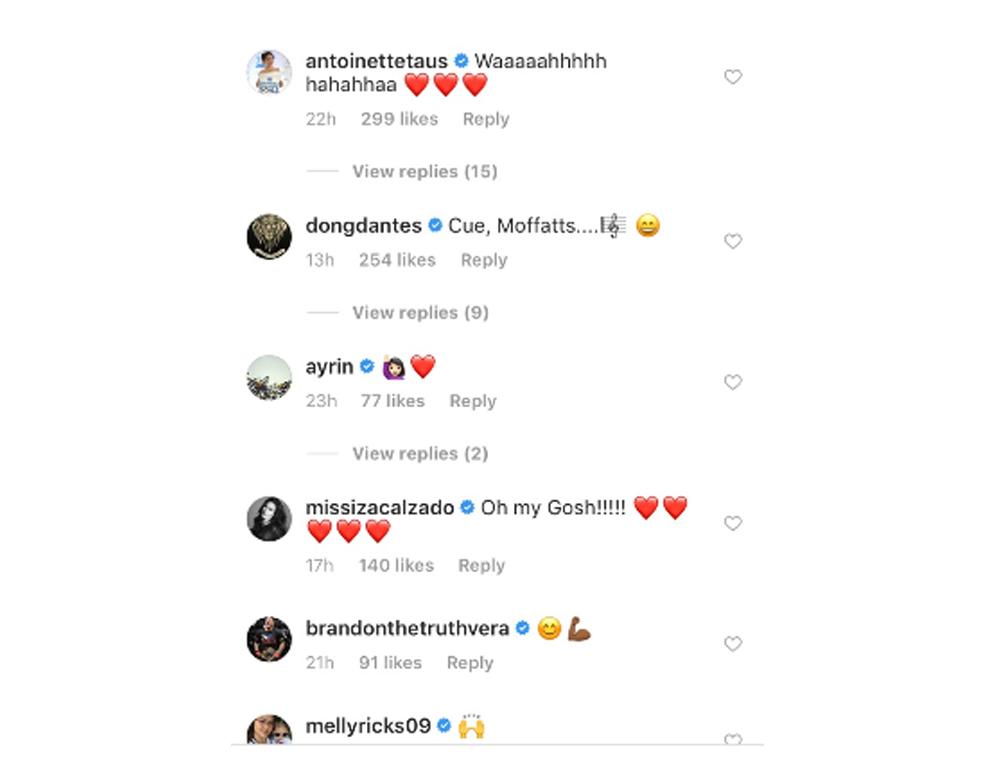Like antoinettetaus's comment with the heart
Image resolution: width=1000 pixels, height=784 pixels.
pyautogui.click(x=733, y=77)
